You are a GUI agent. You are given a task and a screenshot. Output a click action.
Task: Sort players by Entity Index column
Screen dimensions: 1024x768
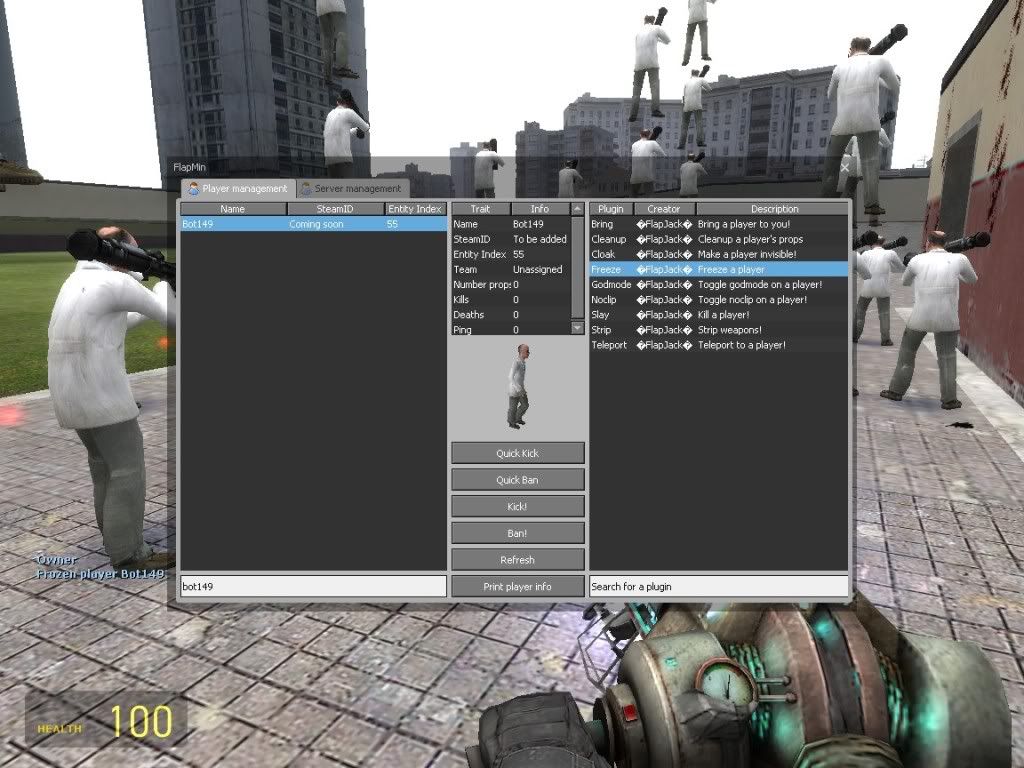point(415,209)
